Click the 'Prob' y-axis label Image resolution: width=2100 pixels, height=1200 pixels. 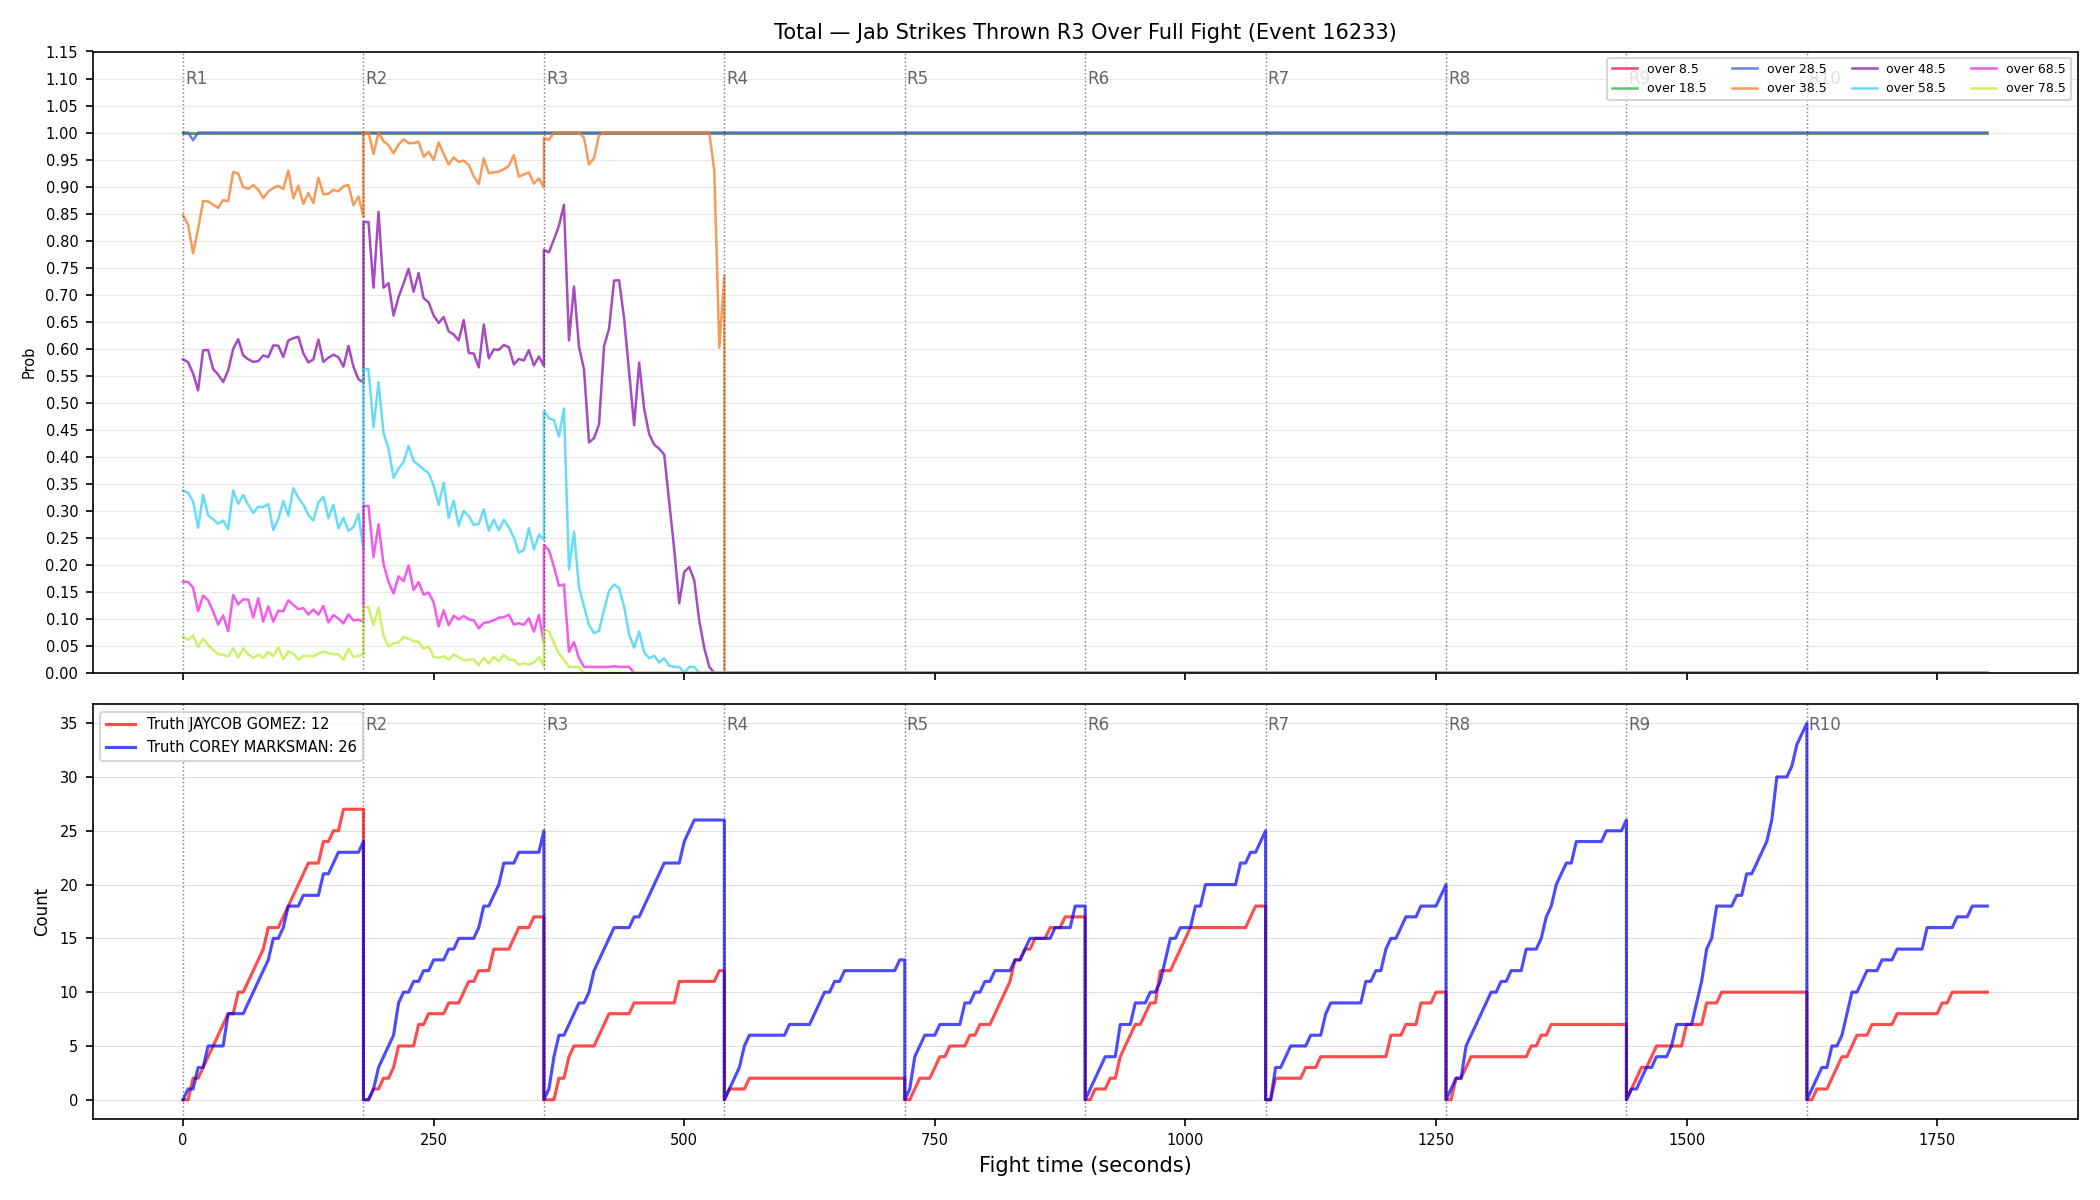[x=29, y=363]
